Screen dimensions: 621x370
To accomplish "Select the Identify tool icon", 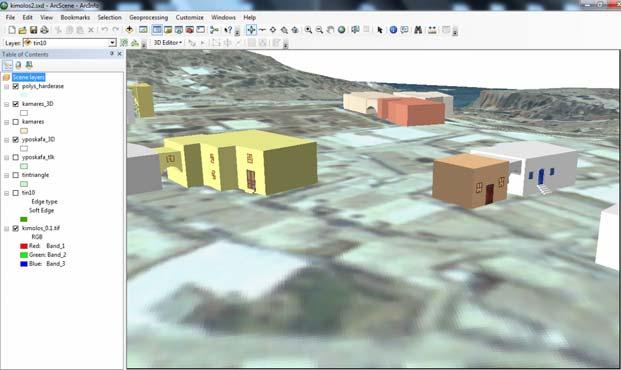I will click(393, 30).
